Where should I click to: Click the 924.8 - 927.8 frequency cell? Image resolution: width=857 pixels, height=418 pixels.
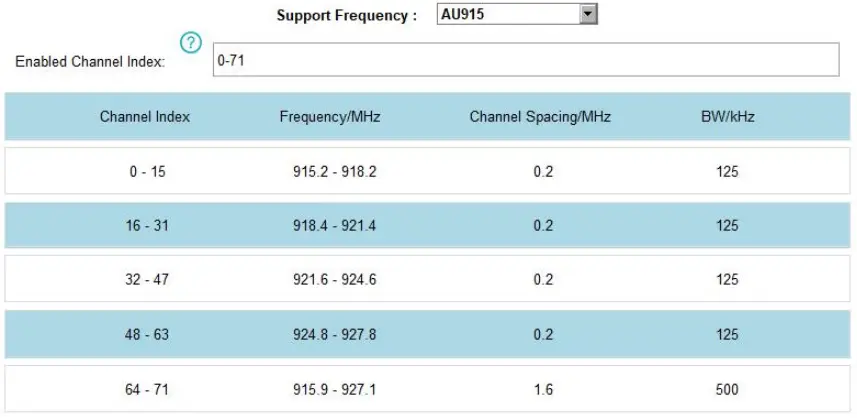pyautogui.click(x=335, y=334)
